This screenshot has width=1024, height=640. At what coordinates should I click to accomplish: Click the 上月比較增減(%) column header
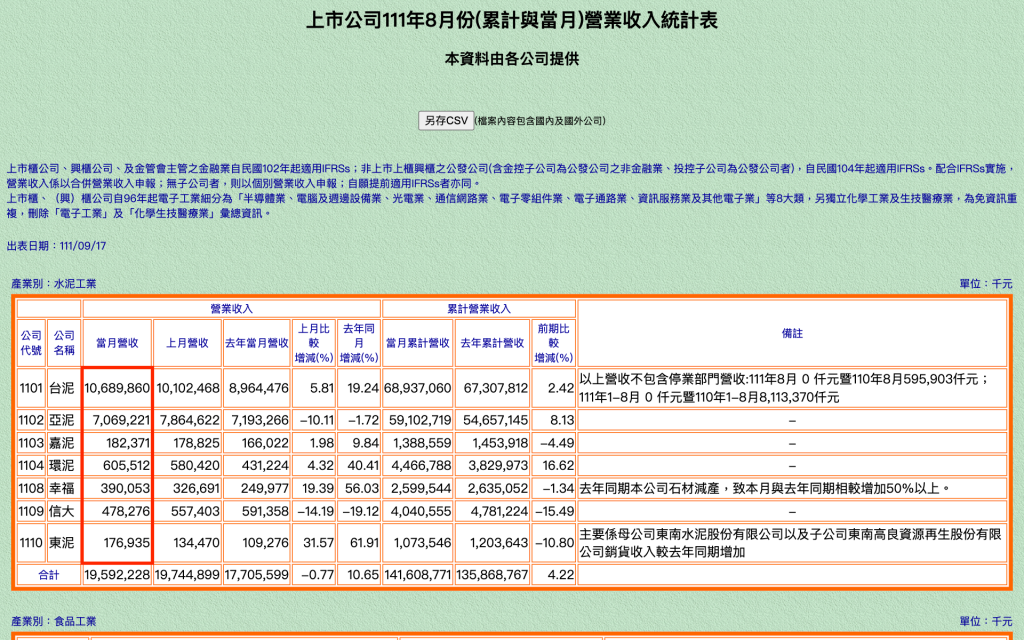[314, 343]
